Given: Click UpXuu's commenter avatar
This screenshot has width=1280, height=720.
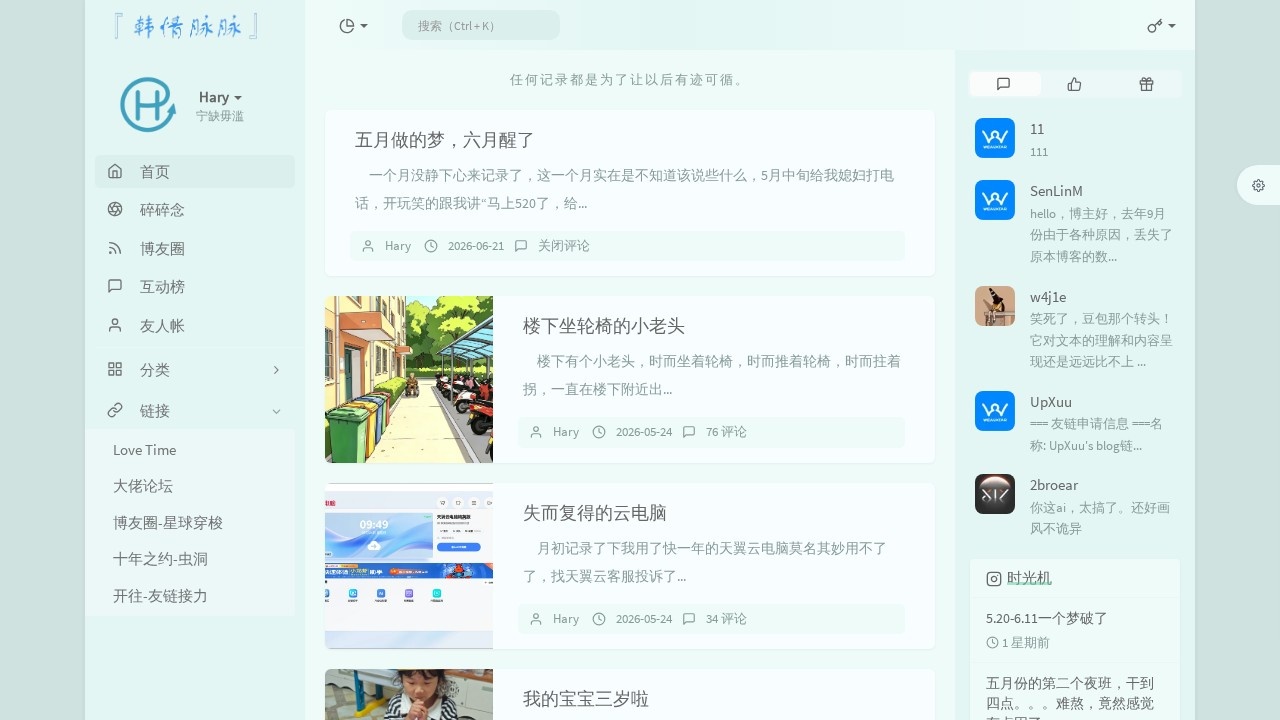Looking at the screenshot, I should coord(995,411).
